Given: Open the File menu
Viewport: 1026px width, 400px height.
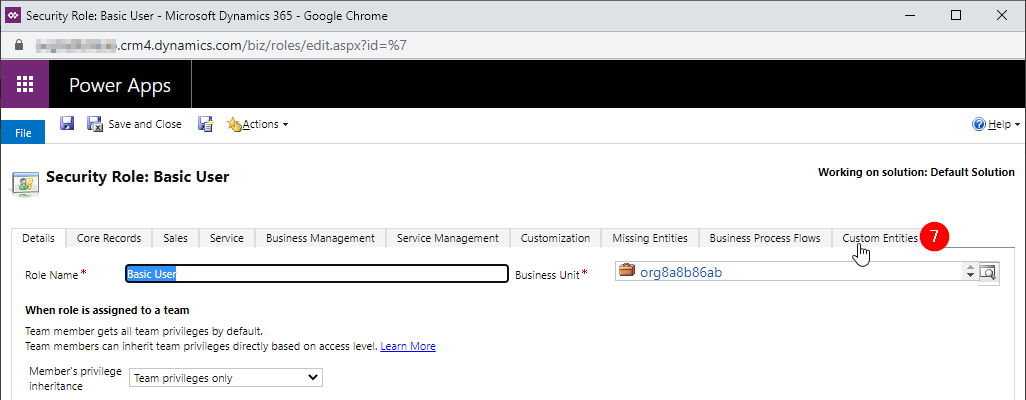Looking at the screenshot, I should point(23,132).
